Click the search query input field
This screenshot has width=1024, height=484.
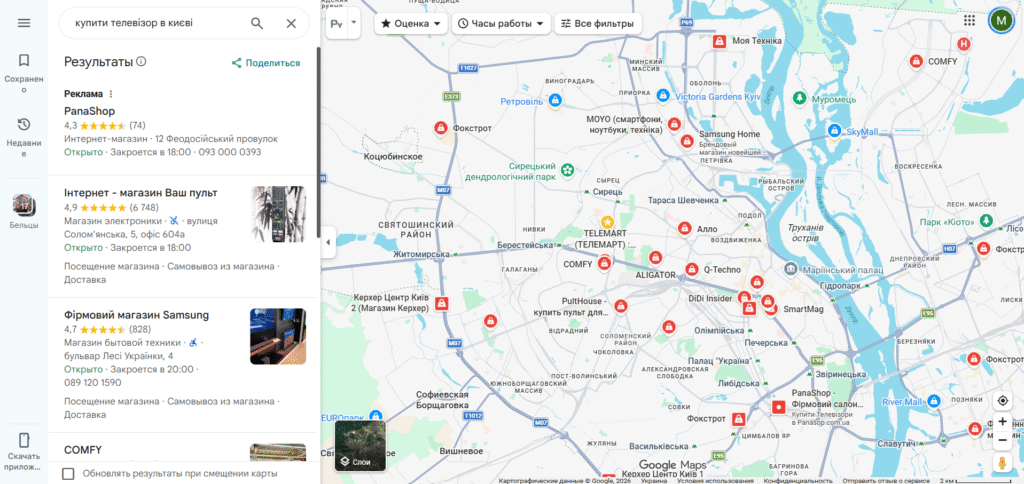(157, 24)
